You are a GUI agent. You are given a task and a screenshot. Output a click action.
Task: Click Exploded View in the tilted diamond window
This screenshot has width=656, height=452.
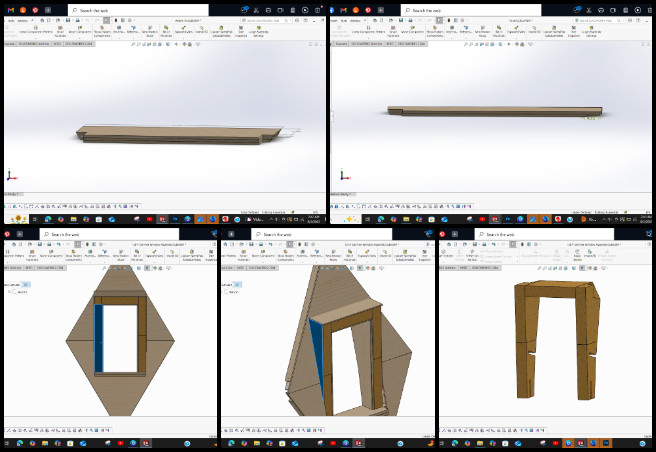click(366, 253)
